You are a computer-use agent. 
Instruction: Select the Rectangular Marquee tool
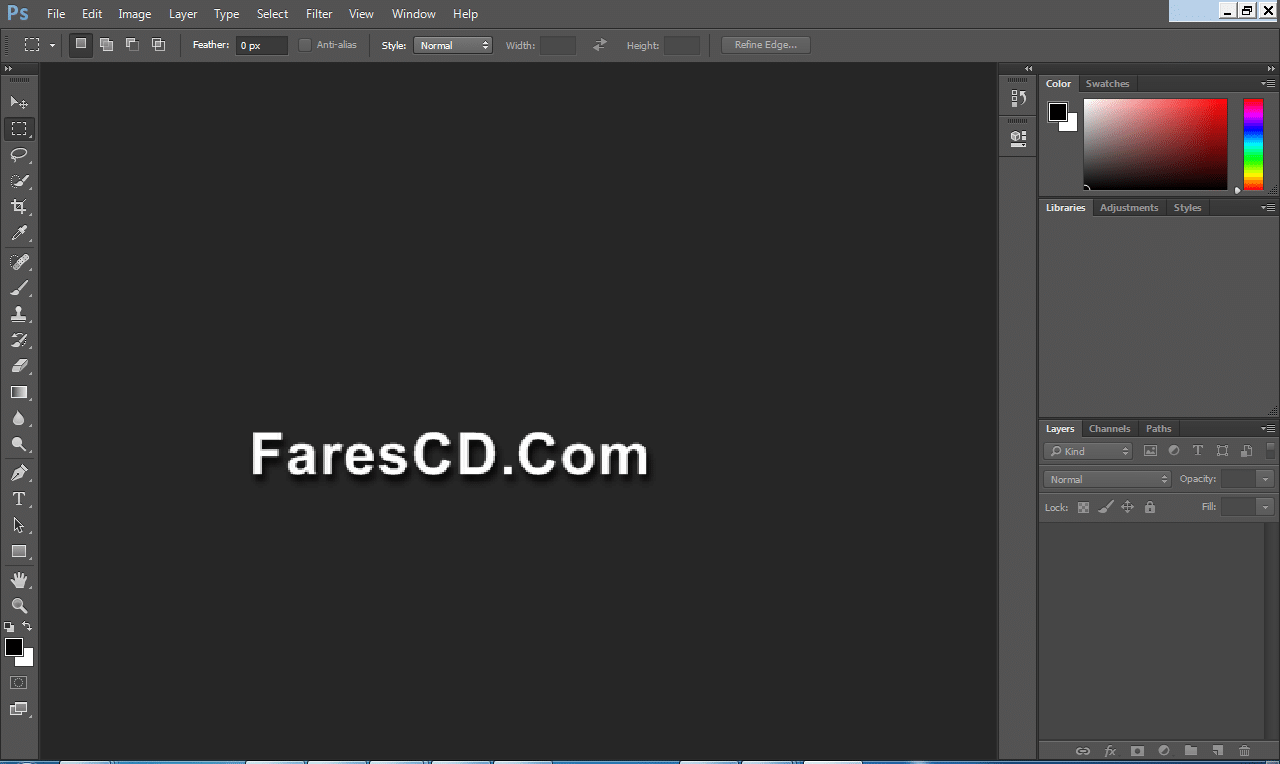[19, 129]
